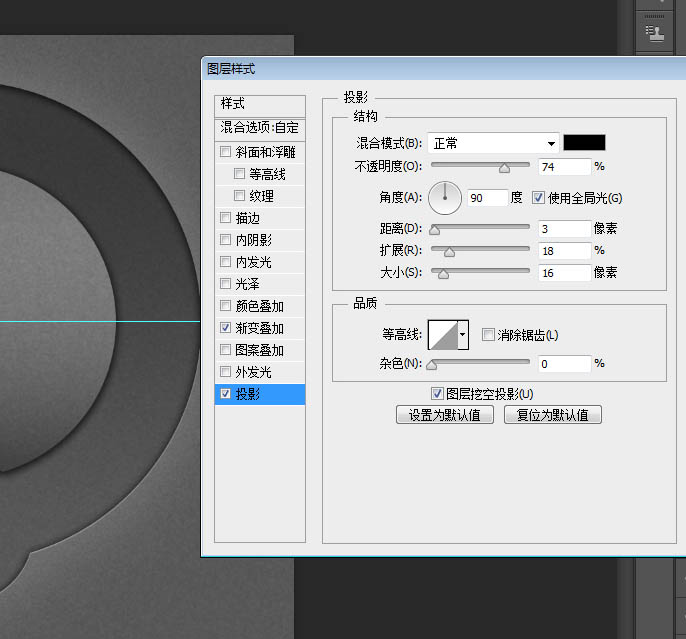Click 复位为默认值 button

(x=553, y=415)
